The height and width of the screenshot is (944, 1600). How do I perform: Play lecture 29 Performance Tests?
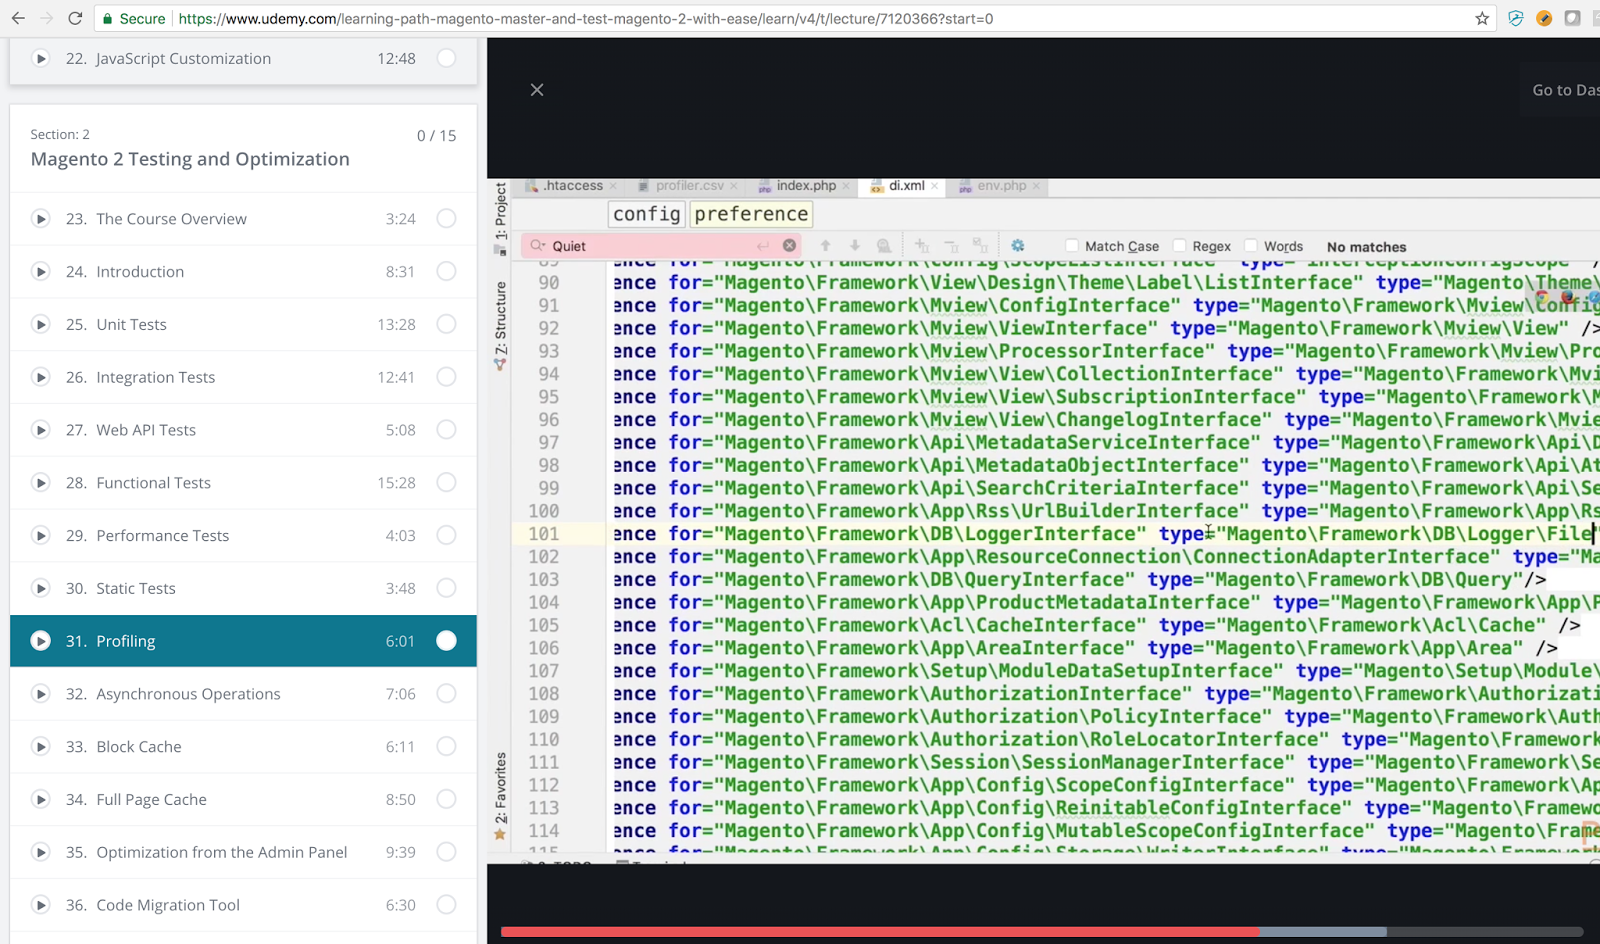tap(40, 536)
